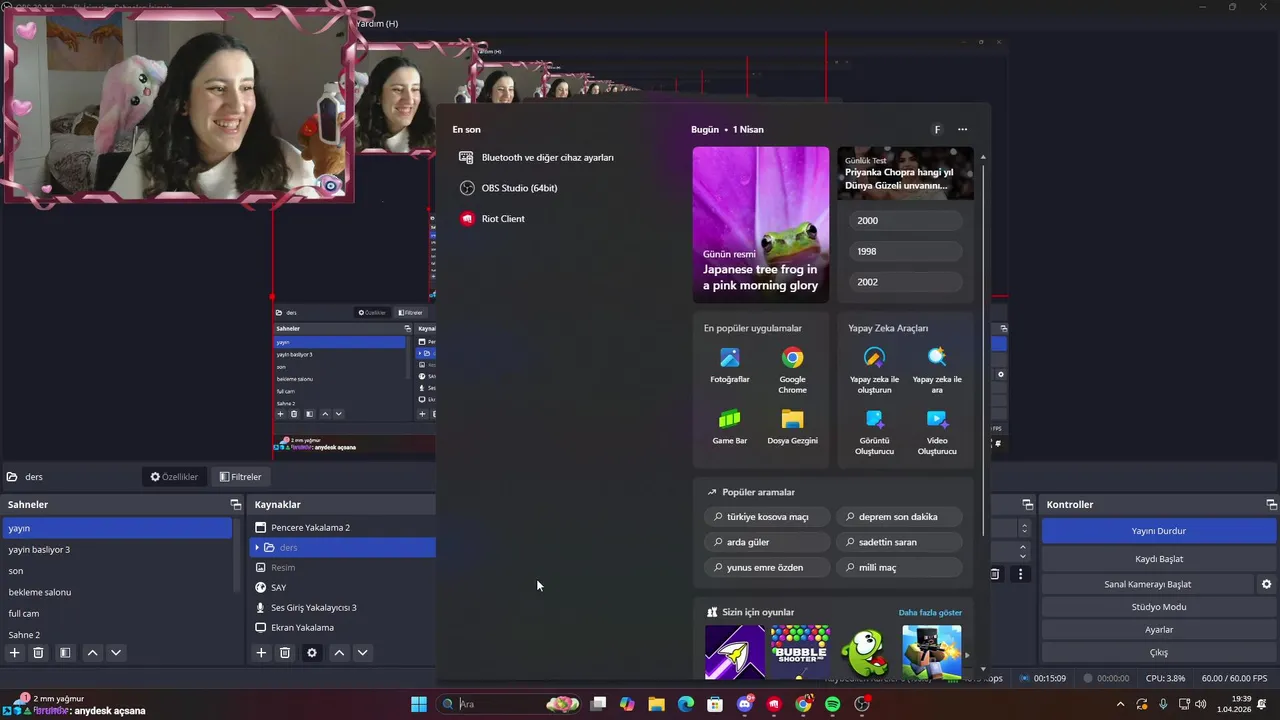Open the transition type dropdown arrows
This screenshot has width=1280, height=720.
click(1023, 528)
